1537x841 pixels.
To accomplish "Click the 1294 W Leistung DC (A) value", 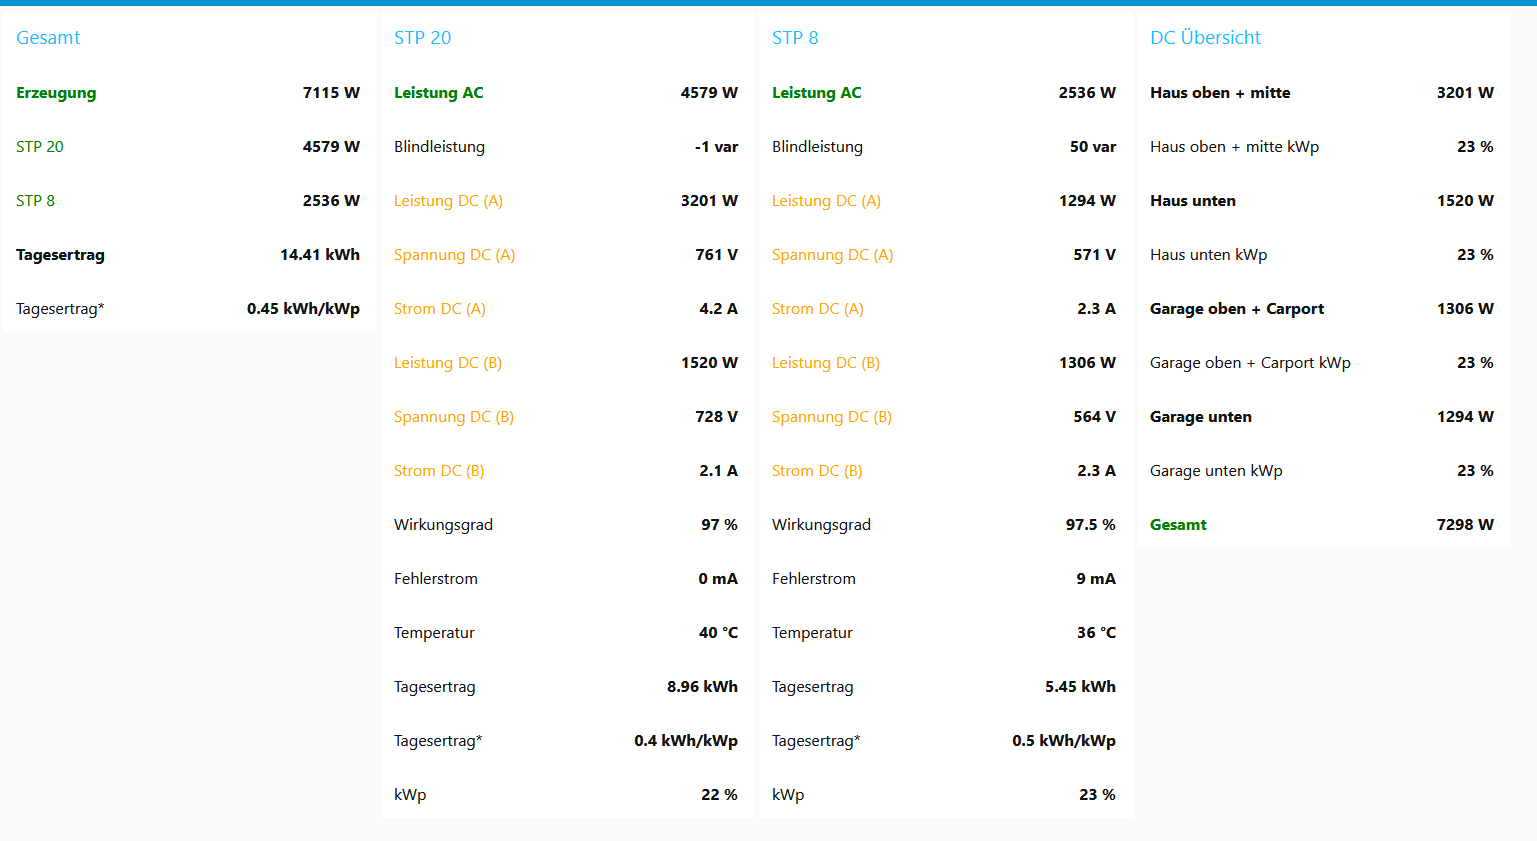I will point(1087,201).
